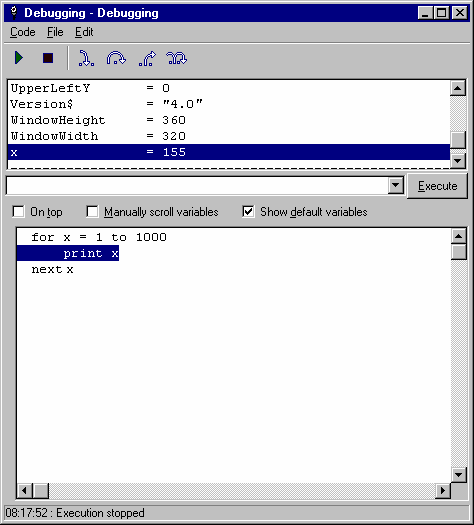This screenshot has height=525, width=474.
Task: Enable the On top checkbox
Action: (18, 212)
